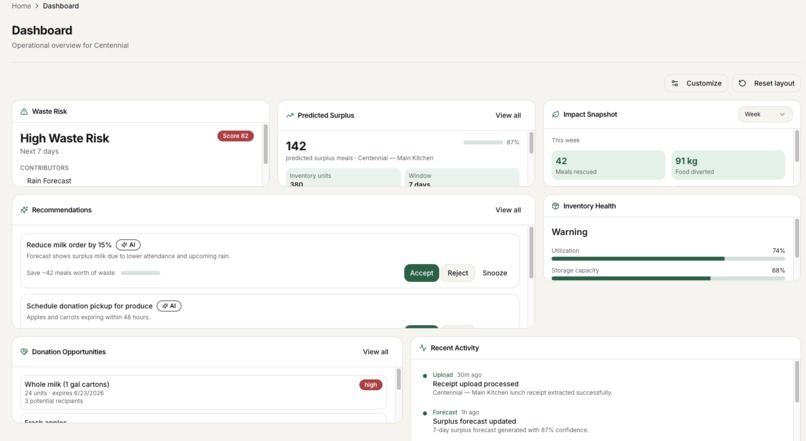
Task: Click the Recommendations card scrollbar
Action: [531, 253]
